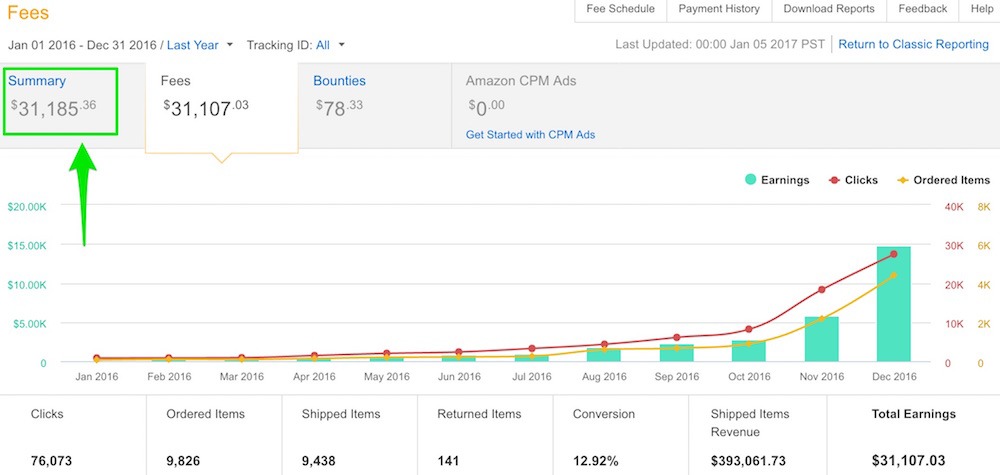Open the Fee Schedule page

point(620,9)
